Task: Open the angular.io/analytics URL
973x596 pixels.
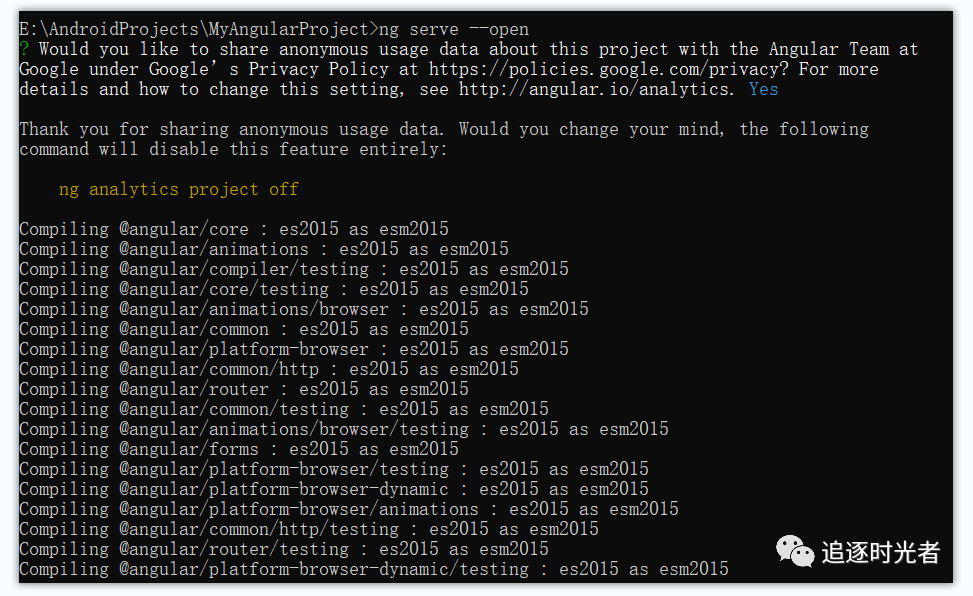Action: pyautogui.click(x=596, y=89)
